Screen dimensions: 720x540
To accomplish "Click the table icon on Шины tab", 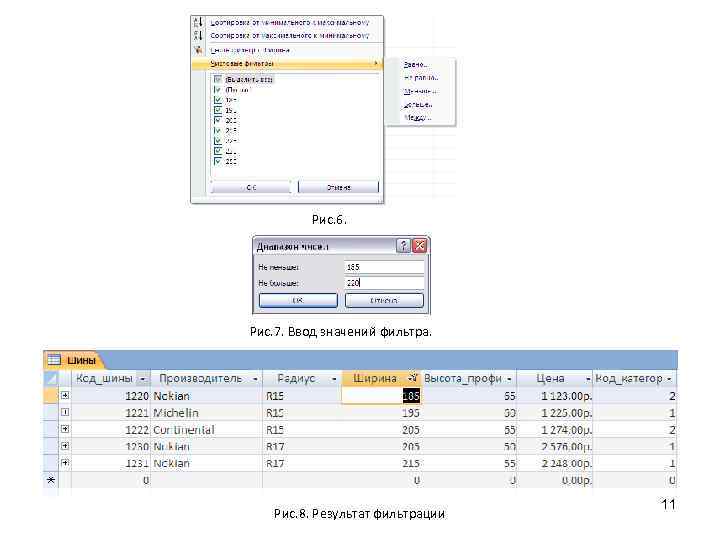I will [x=54, y=360].
